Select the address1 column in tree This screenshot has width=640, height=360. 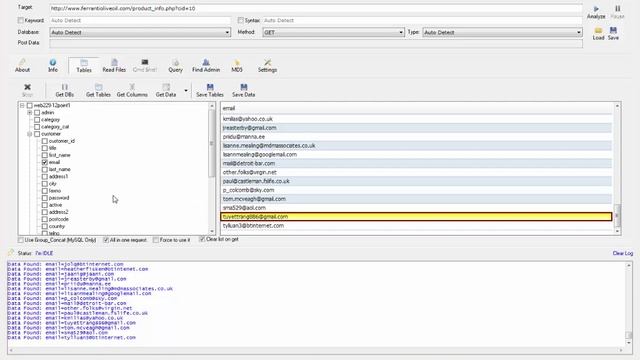coord(58,176)
